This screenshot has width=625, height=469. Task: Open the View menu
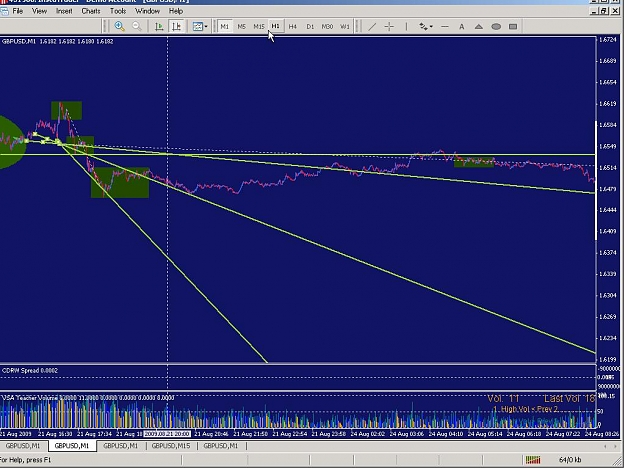click(x=39, y=11)
